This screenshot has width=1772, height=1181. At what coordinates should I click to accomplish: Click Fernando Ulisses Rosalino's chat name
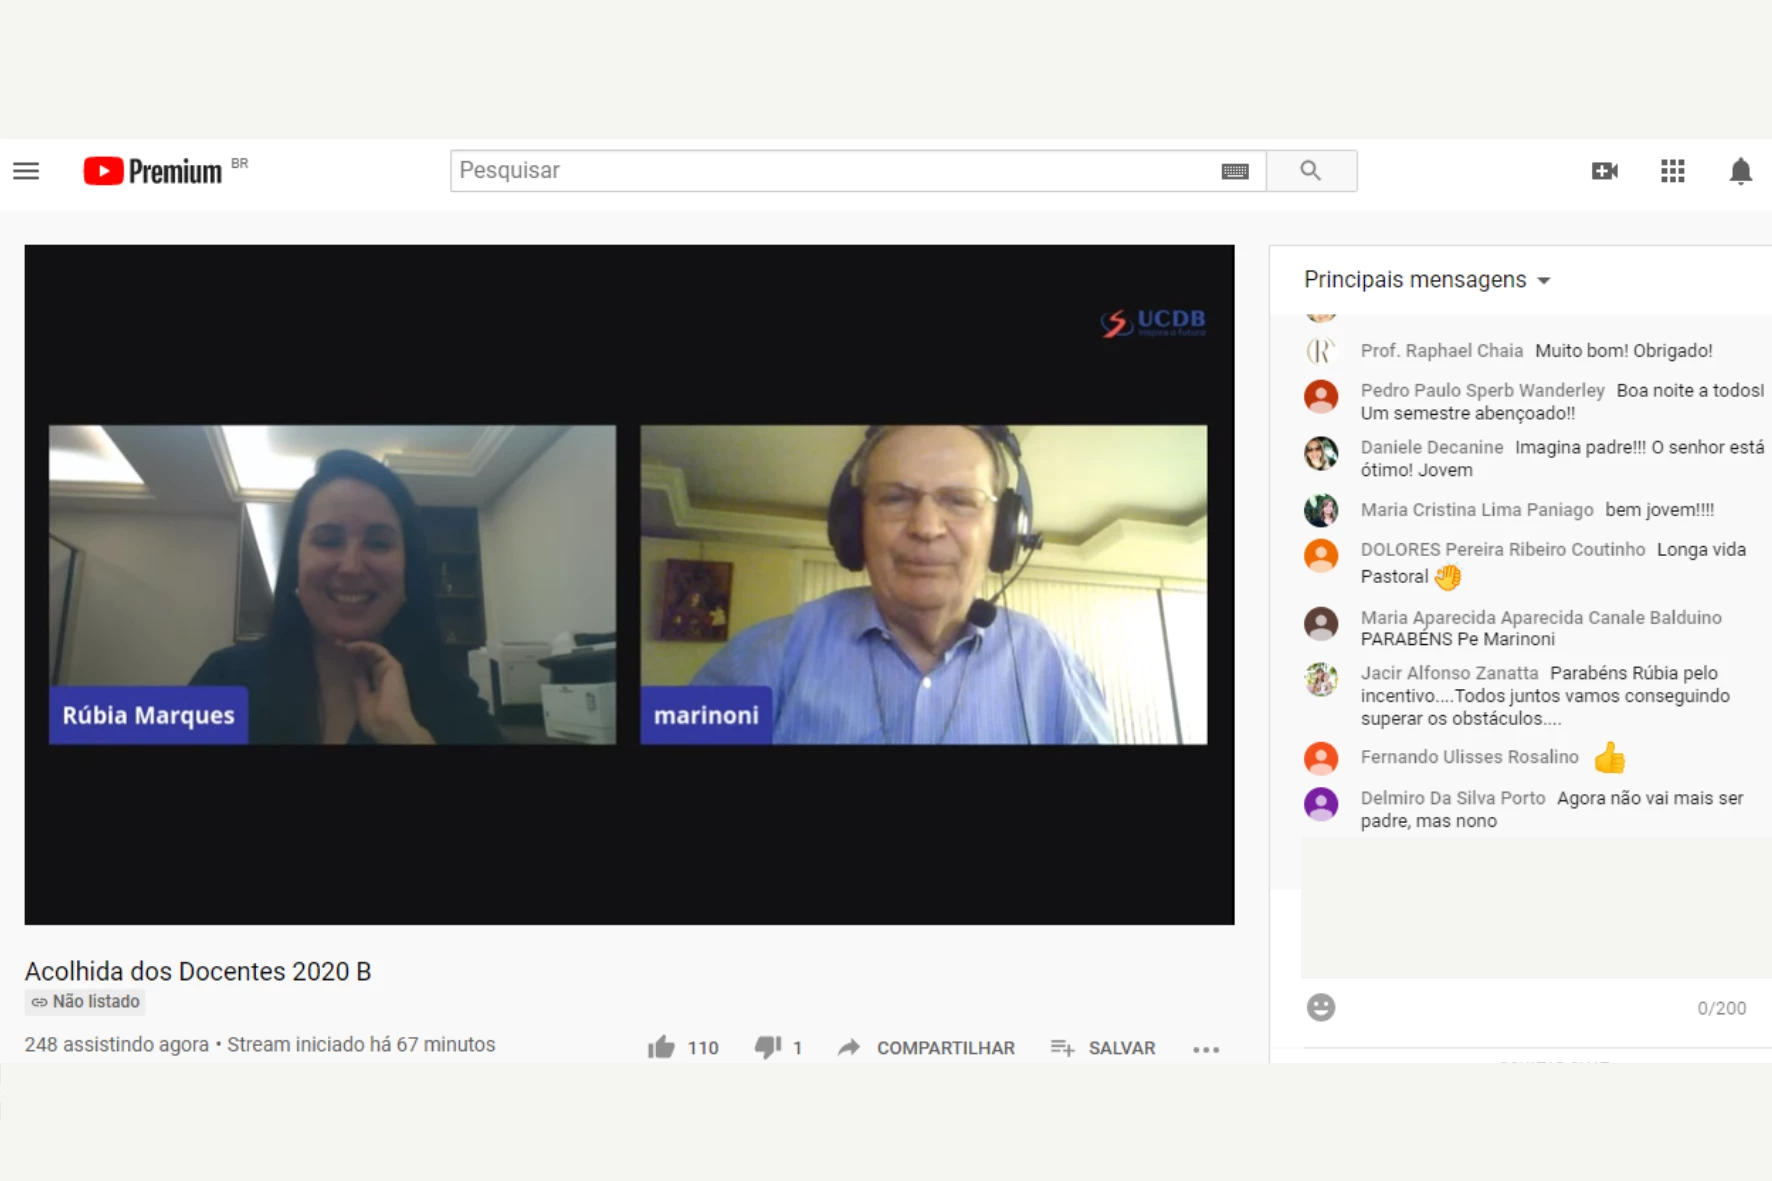pyautogui.click(x=1469, y=757)
